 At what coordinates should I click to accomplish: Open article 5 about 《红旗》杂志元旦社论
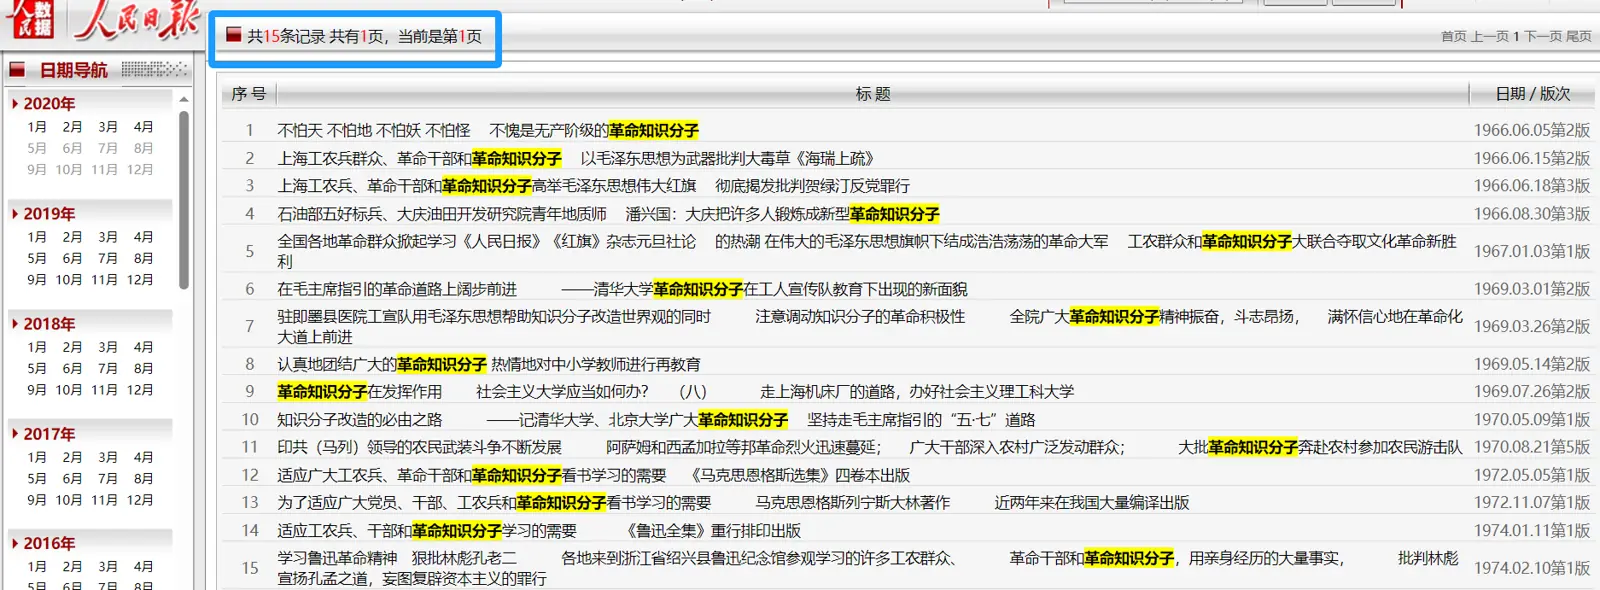(x=867, y=251)
